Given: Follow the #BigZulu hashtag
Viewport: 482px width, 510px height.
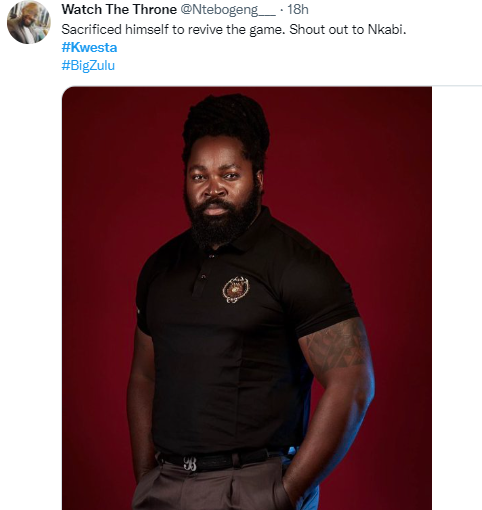Looking at the screenshot, I should tap(88, 65).
